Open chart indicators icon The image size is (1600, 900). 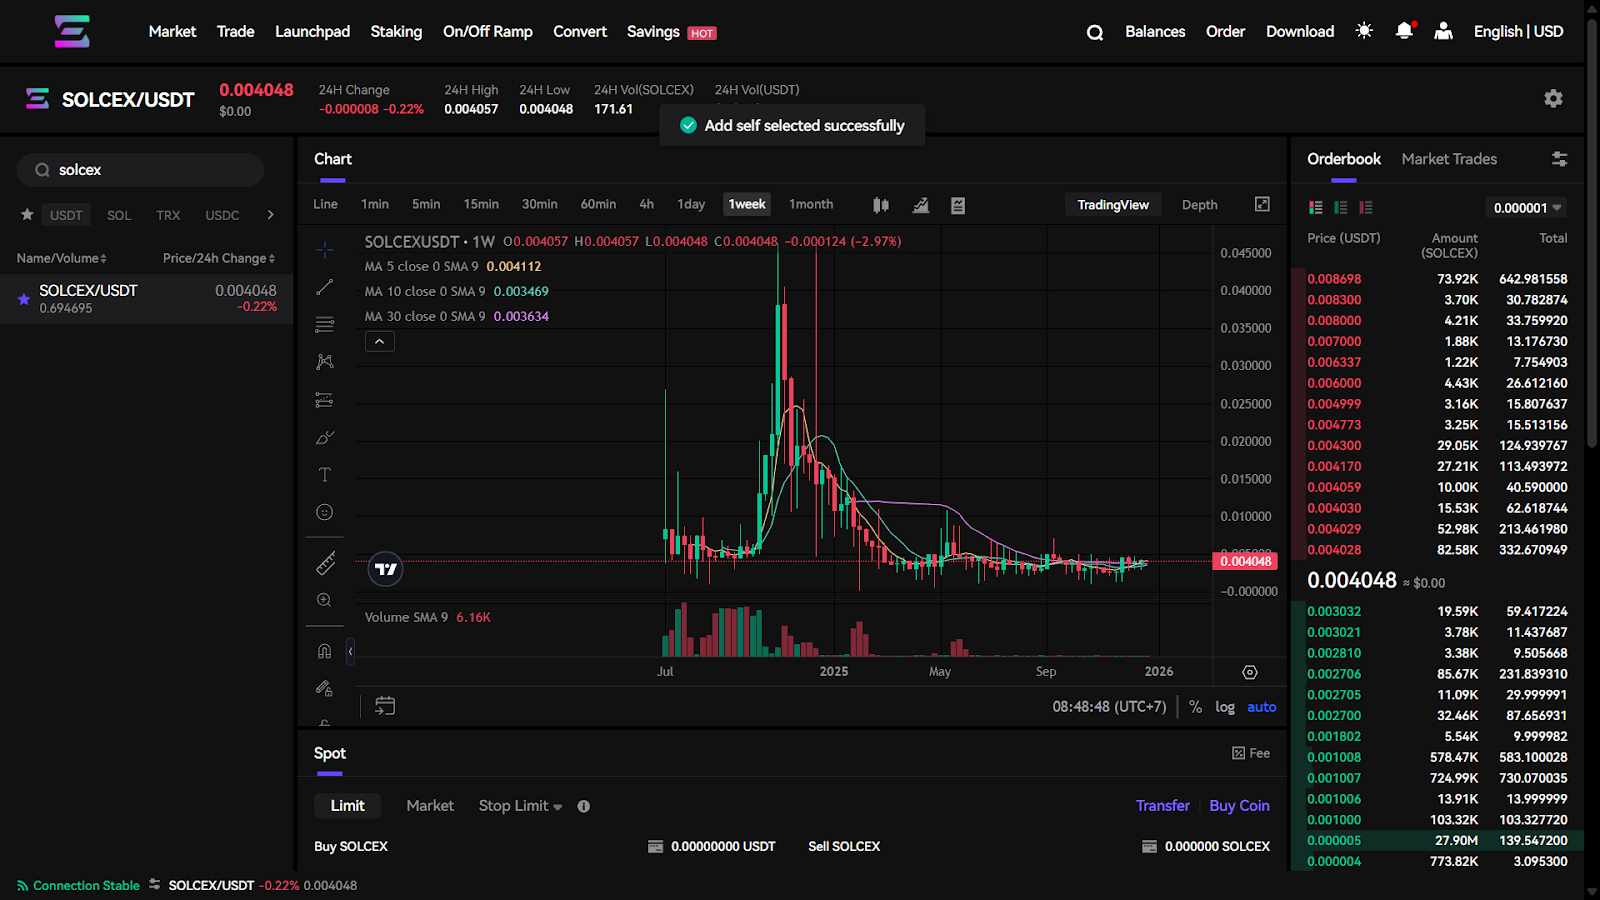point(921,205)
